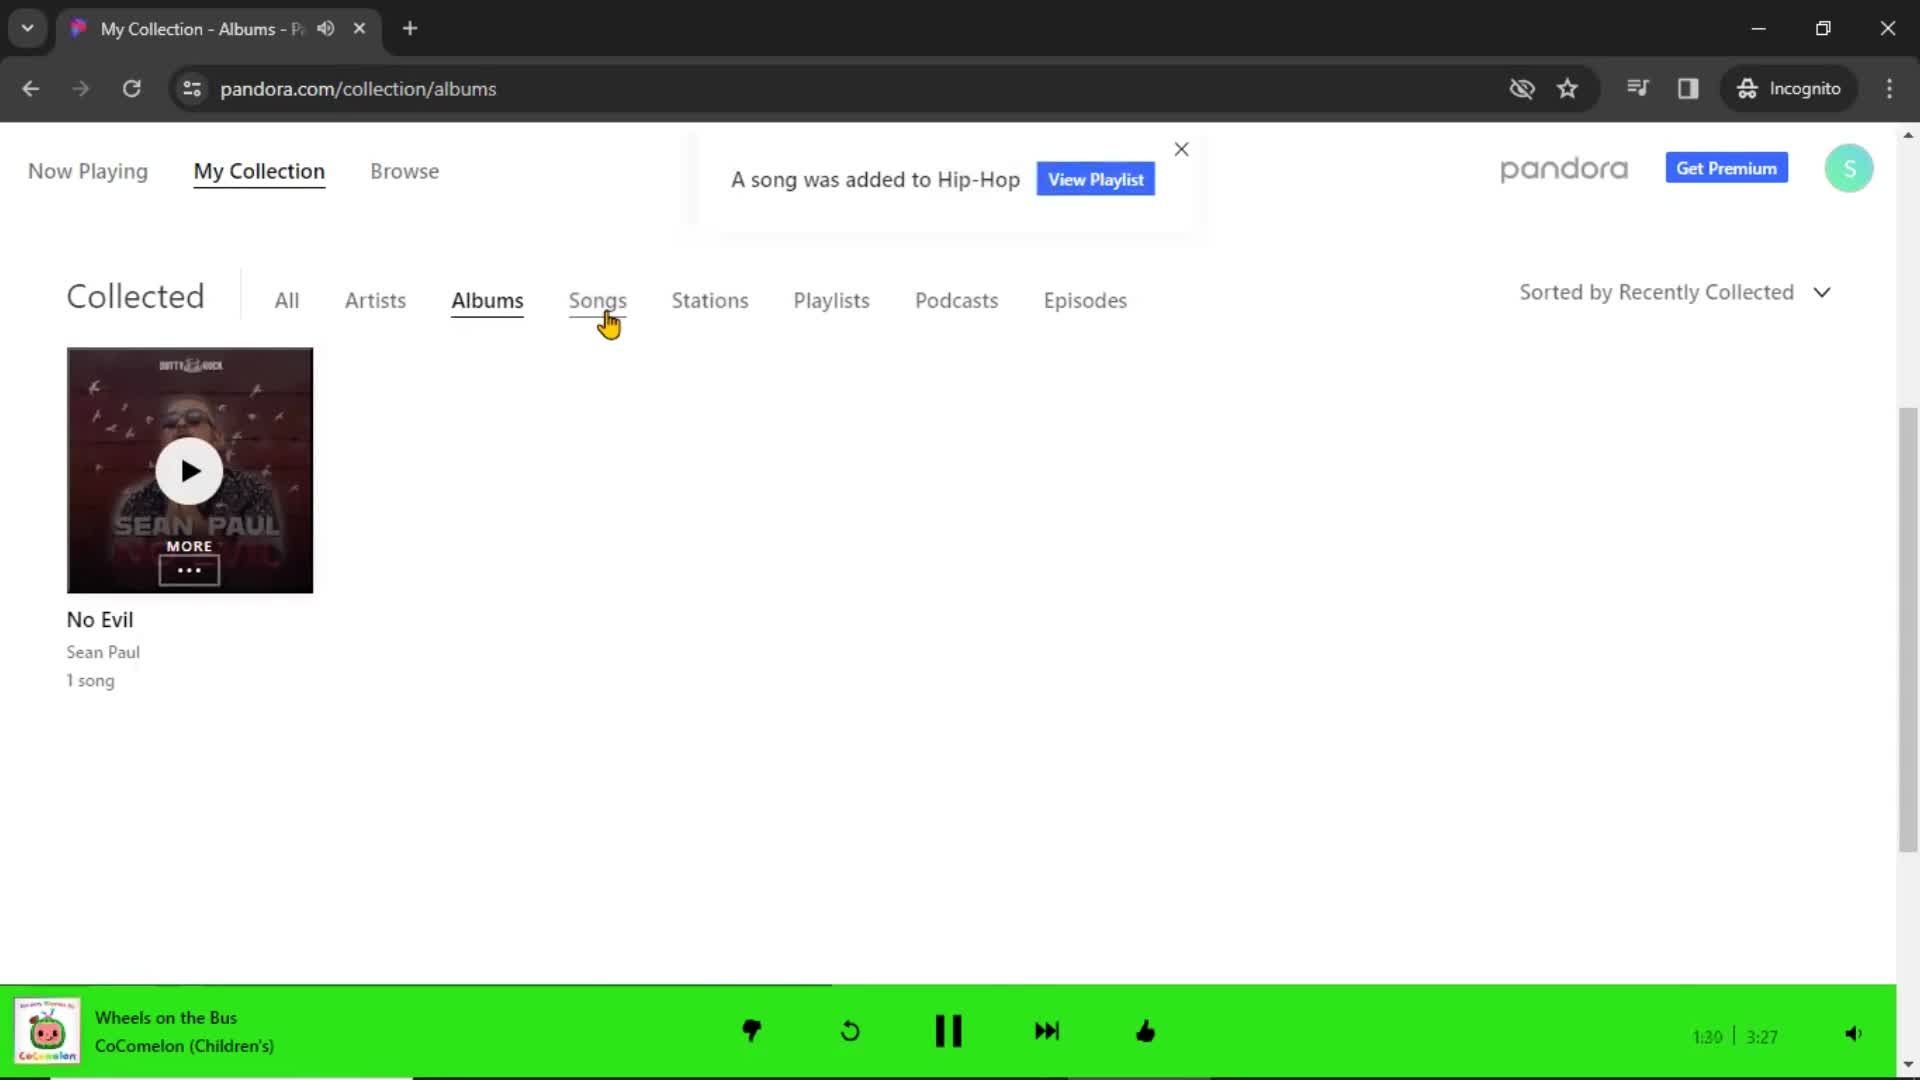Click the skip forward icon
Screen dimensions: 1920x1080
(1046, 1030)
